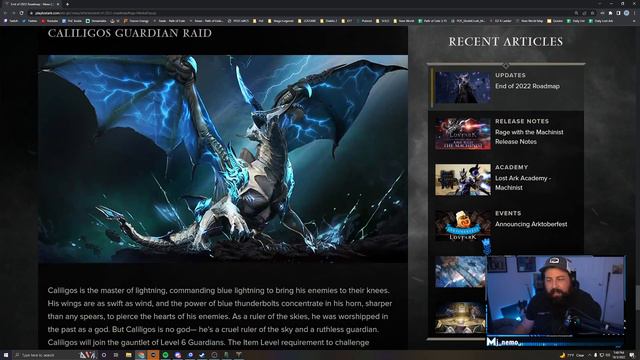
Task: Open the End of 2022 Roadmap article
Action: 527,86
